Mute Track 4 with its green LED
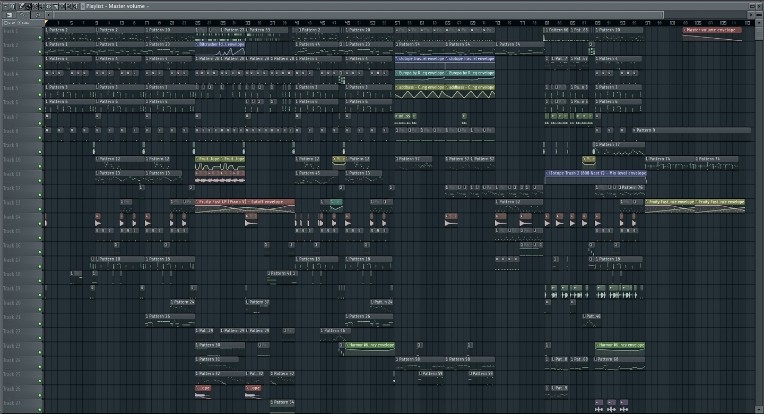Viewport: 764px width, 414px height. (x=40, y=80)
